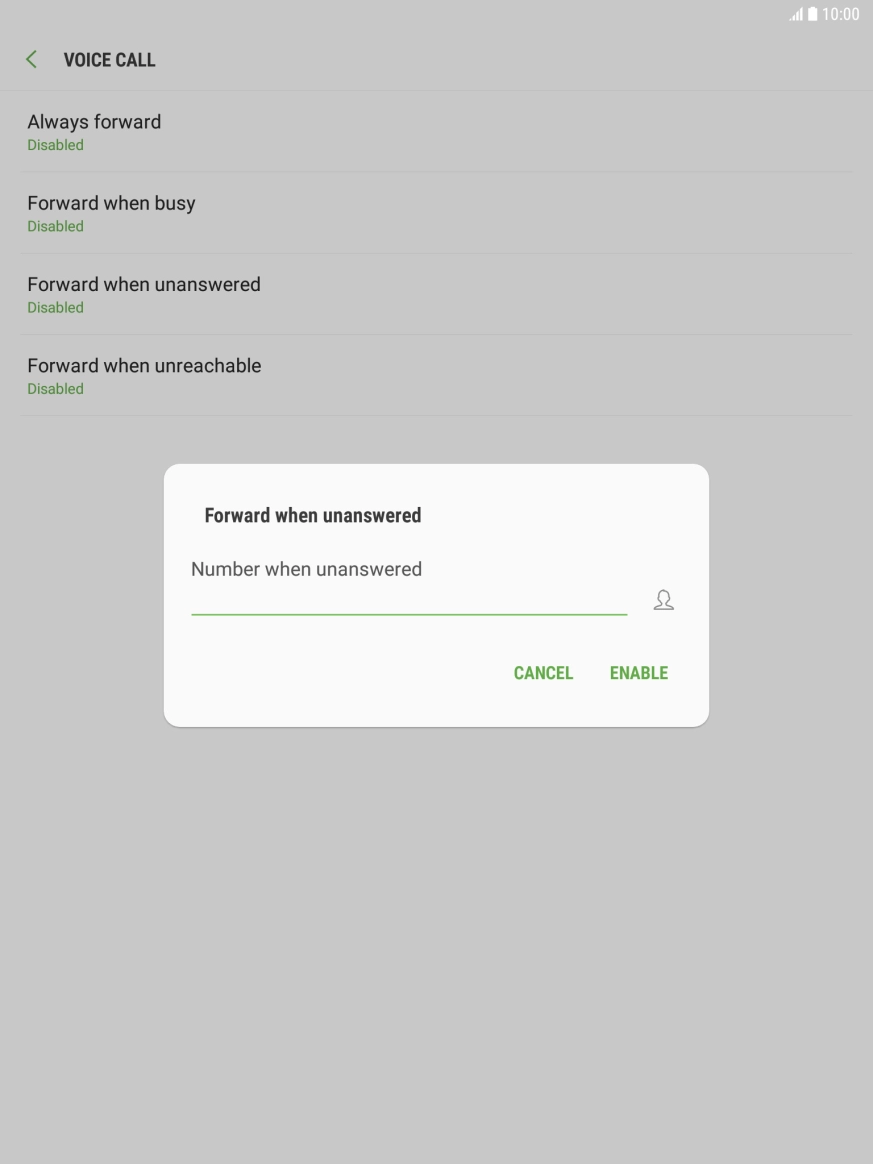
Task: Select the VOICE CALL header title
Action: pos(109,60)
